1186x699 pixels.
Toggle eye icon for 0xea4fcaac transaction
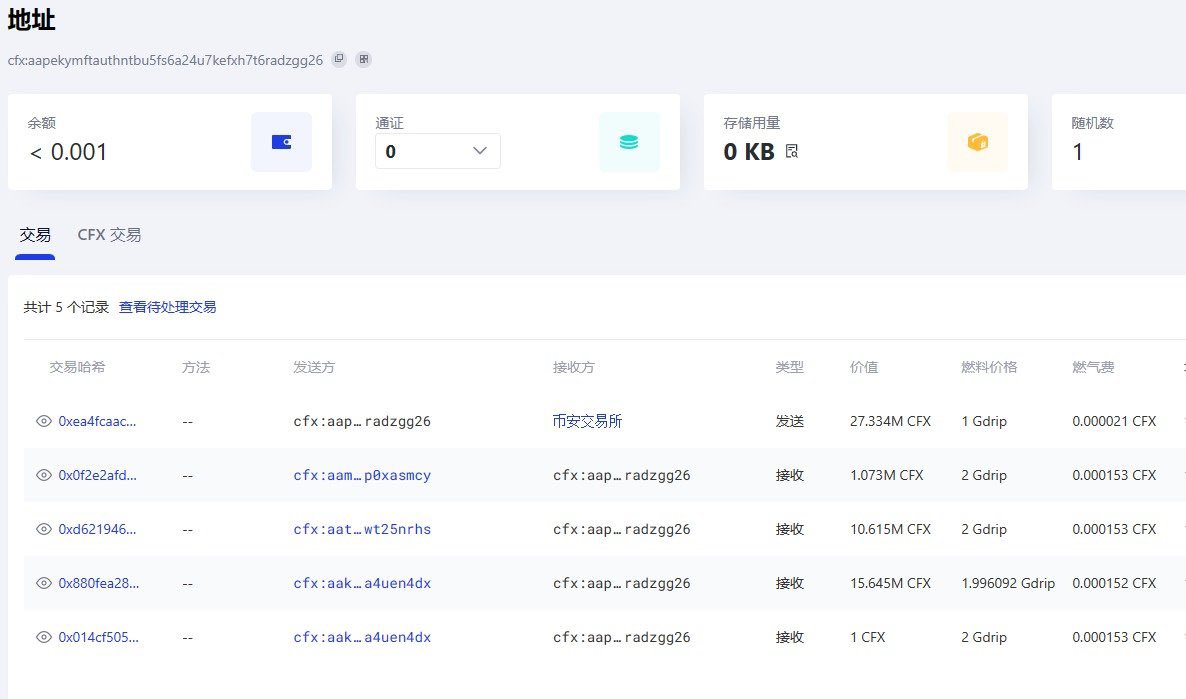pyautogui.click(x=44, y=421)
